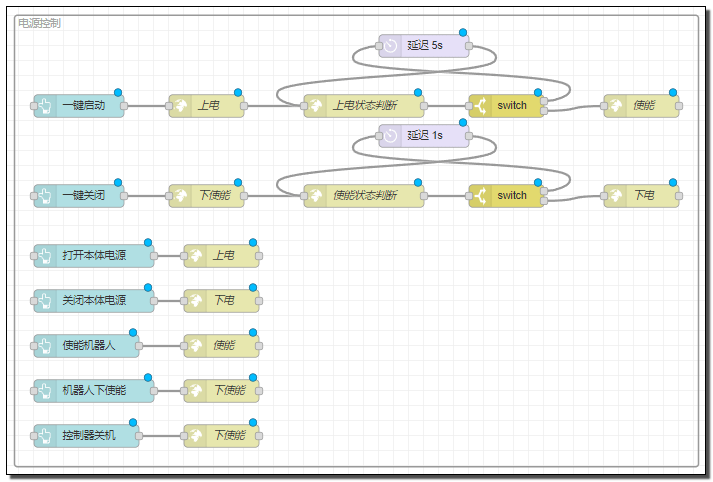713x482 pixels.
Task: Click the icon of 使能 node wired to 使能机器人
Action: click(196, 346)
